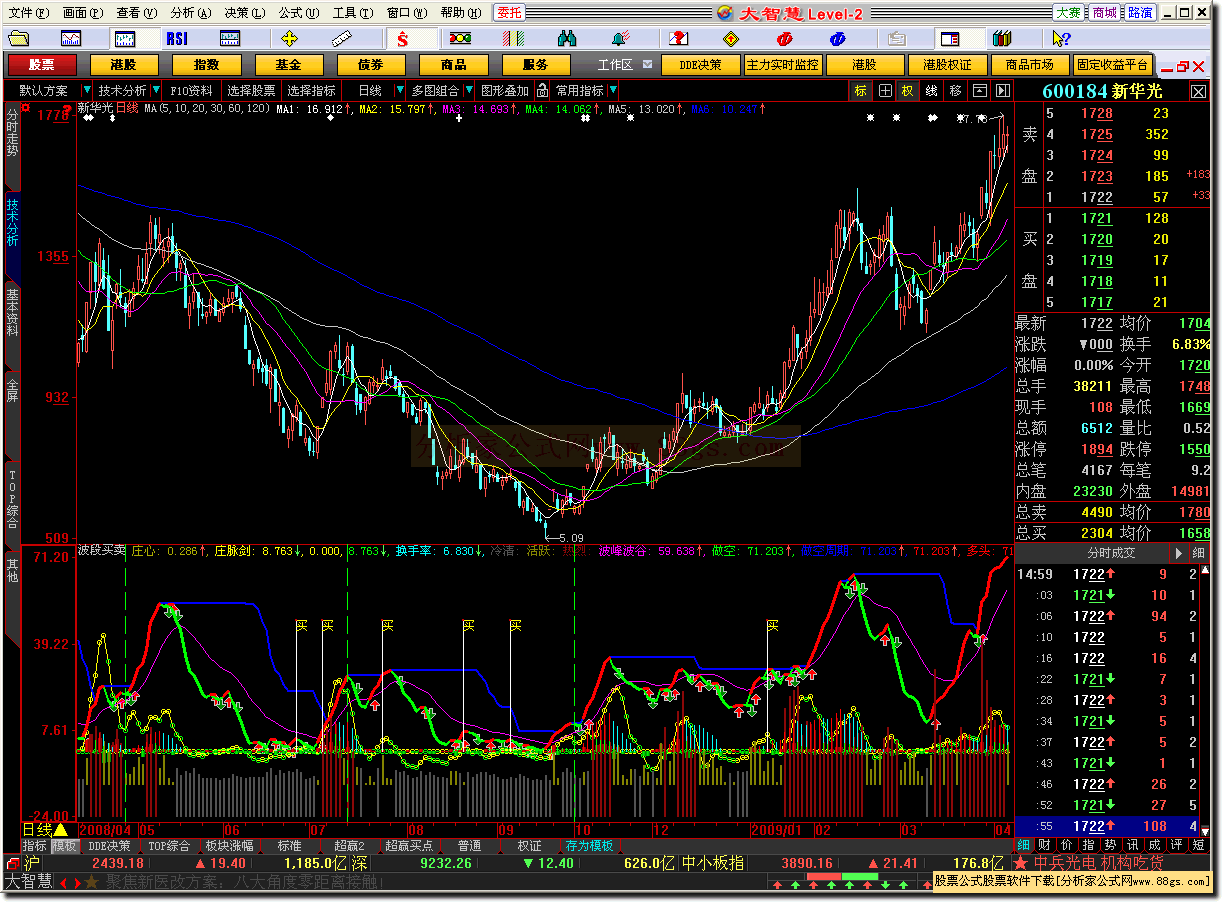Open the folder icon in the toolbar
The height and width of the screenshot is (904, 1225).
18,38
